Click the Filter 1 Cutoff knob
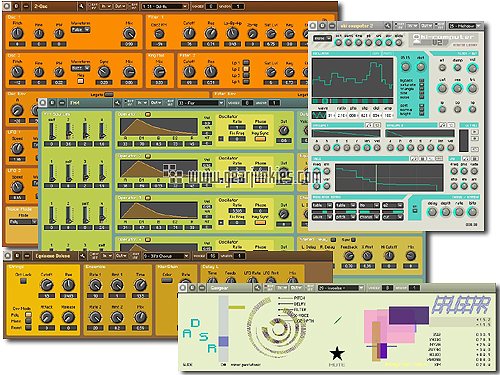Screen dimensions: 500x375 coord(189,33)
